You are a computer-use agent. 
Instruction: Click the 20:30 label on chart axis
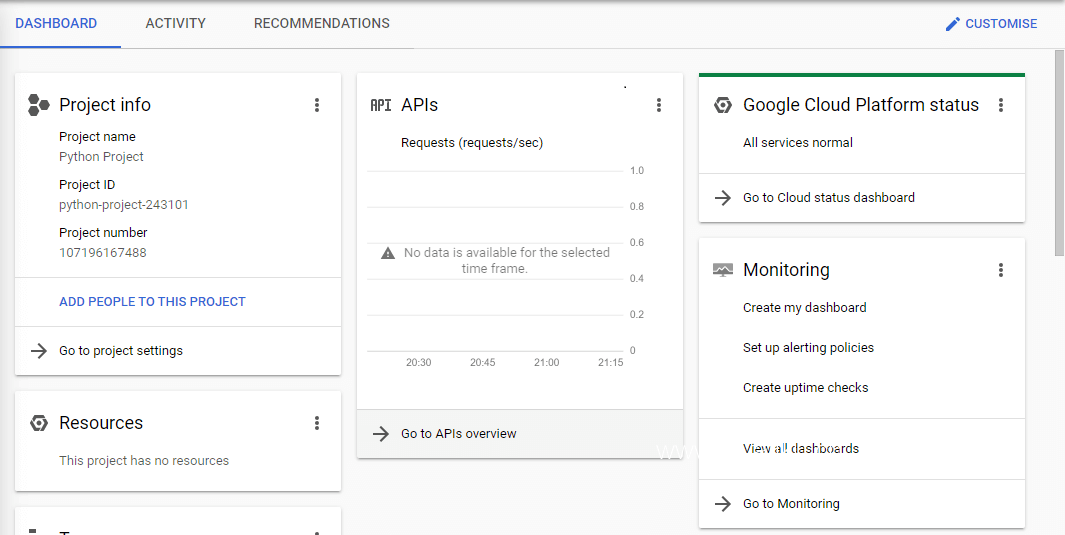418,363
